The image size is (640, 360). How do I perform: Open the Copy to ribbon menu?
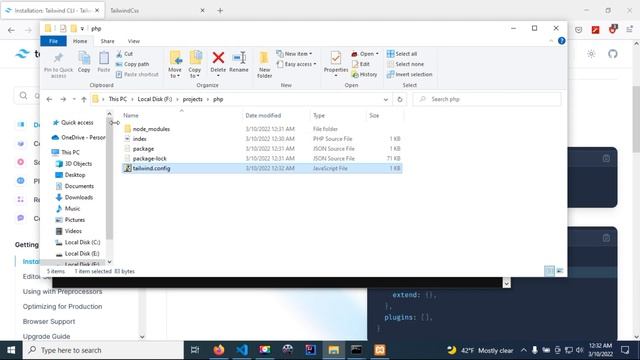[x=195, y=64]
